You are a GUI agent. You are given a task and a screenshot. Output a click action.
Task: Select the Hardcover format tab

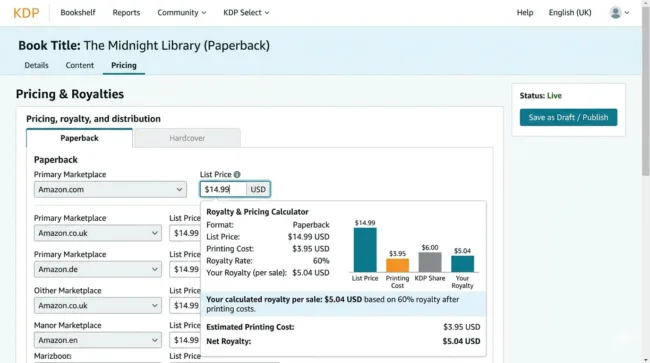pos(187,138)
